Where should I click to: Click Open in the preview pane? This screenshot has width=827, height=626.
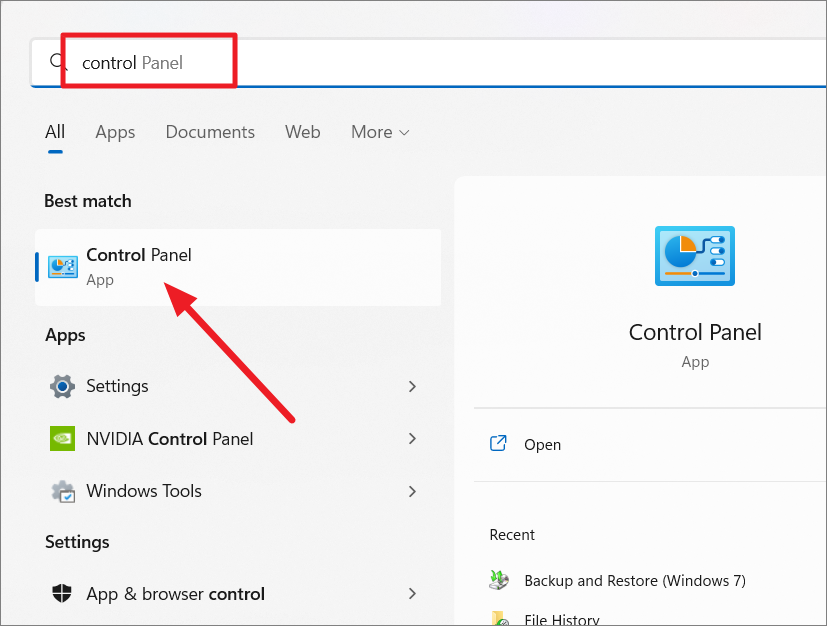click(x=542, y=445)
